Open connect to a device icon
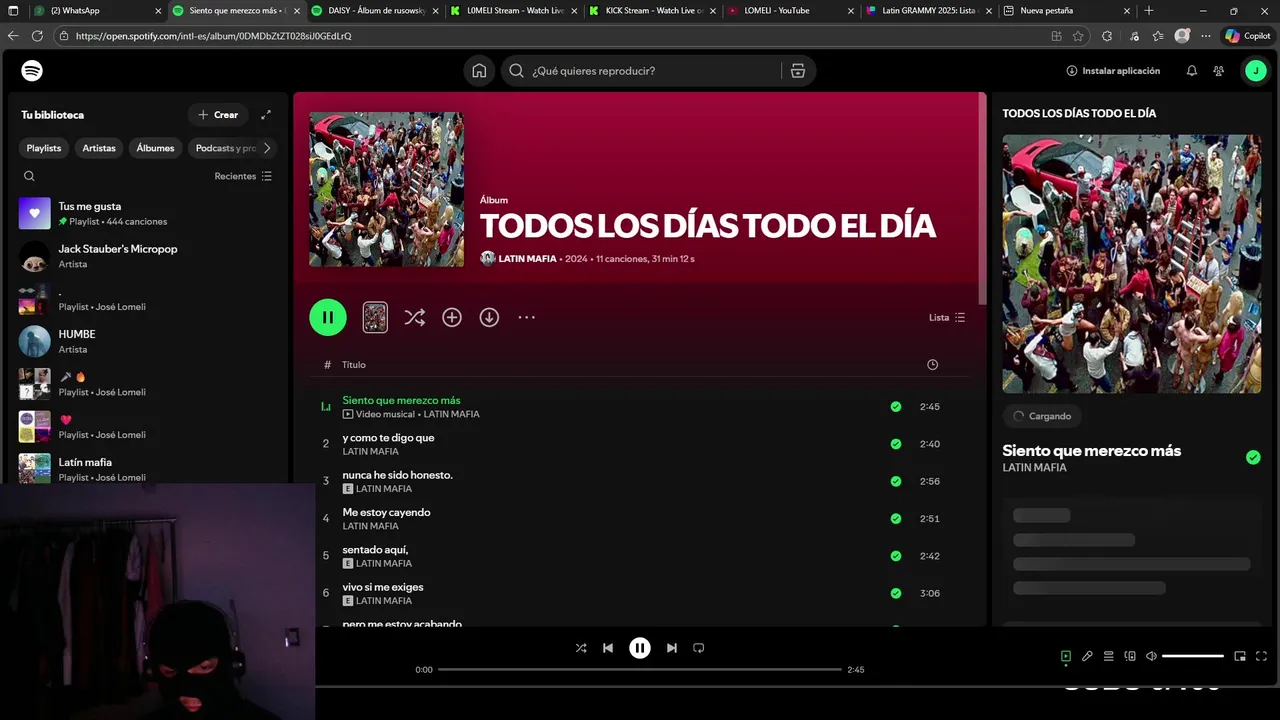Viewport: 1280px width, 720px height. pos(1130,656)
